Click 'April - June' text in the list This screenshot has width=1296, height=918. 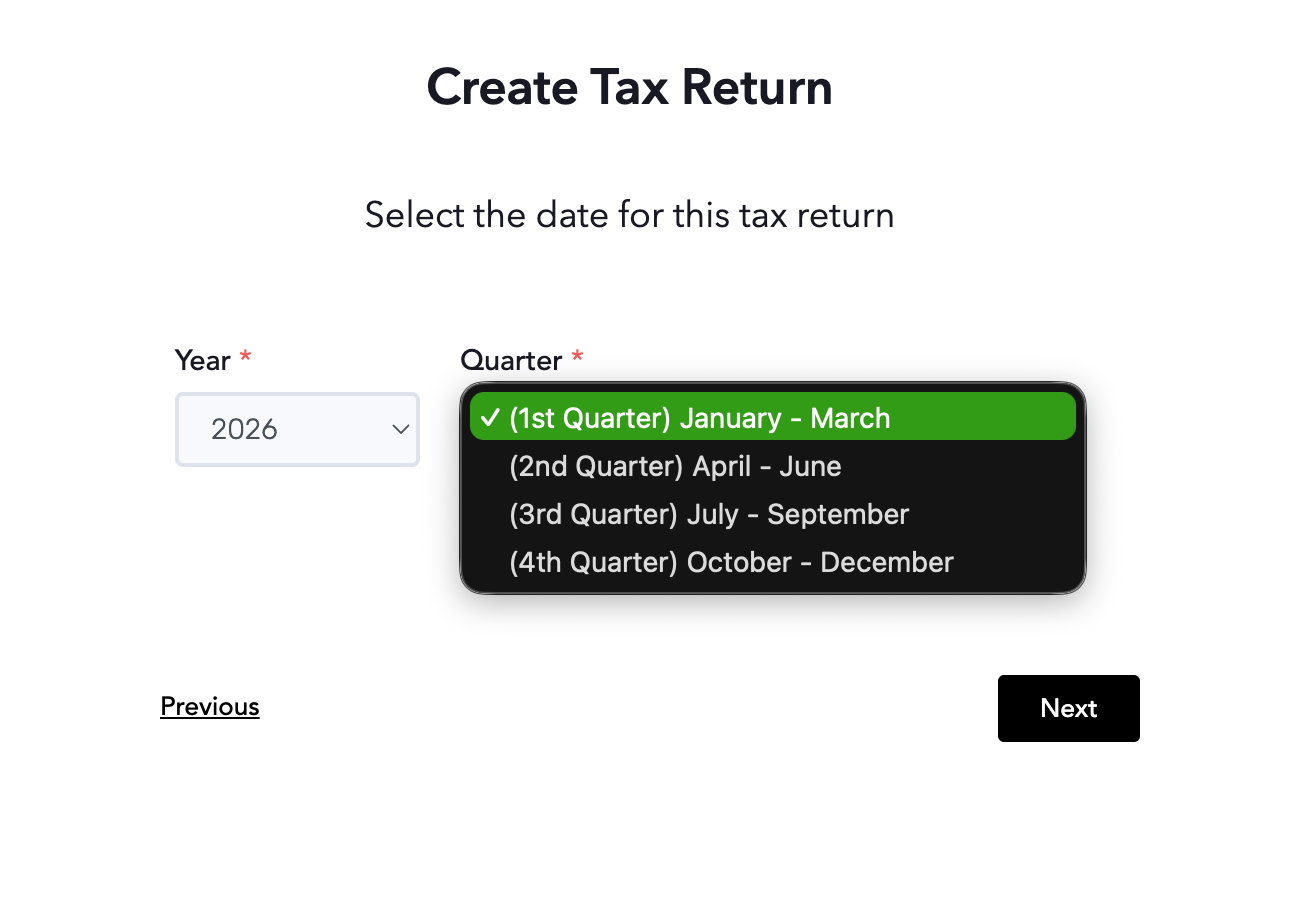pyautogui.click(x=767, y=466)
